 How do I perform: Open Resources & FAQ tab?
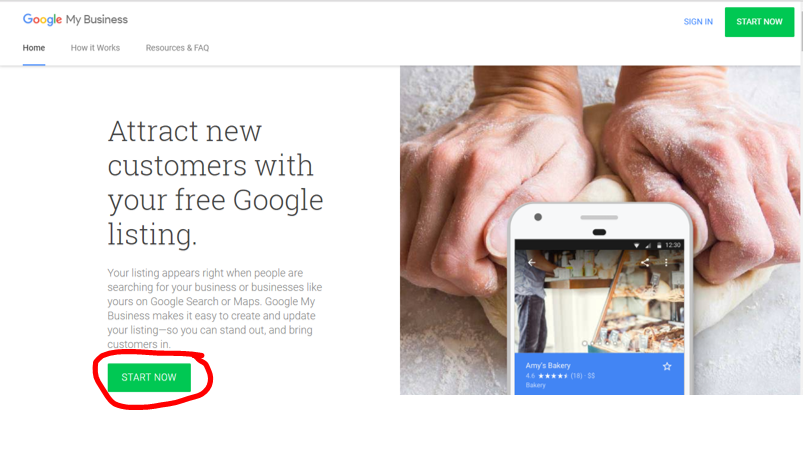coord(177,48)
